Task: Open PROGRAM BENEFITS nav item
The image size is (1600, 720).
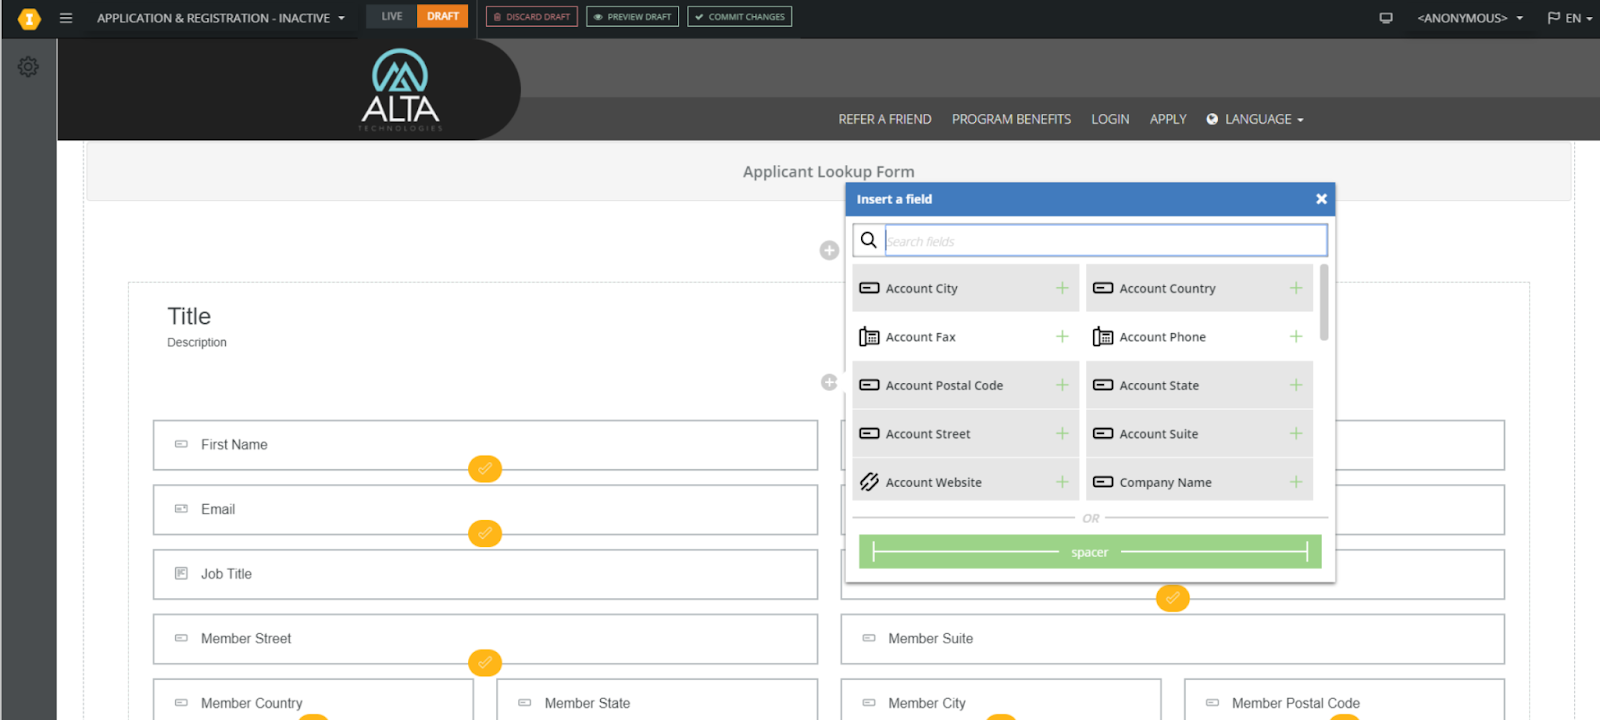Action: point(1011,119)
